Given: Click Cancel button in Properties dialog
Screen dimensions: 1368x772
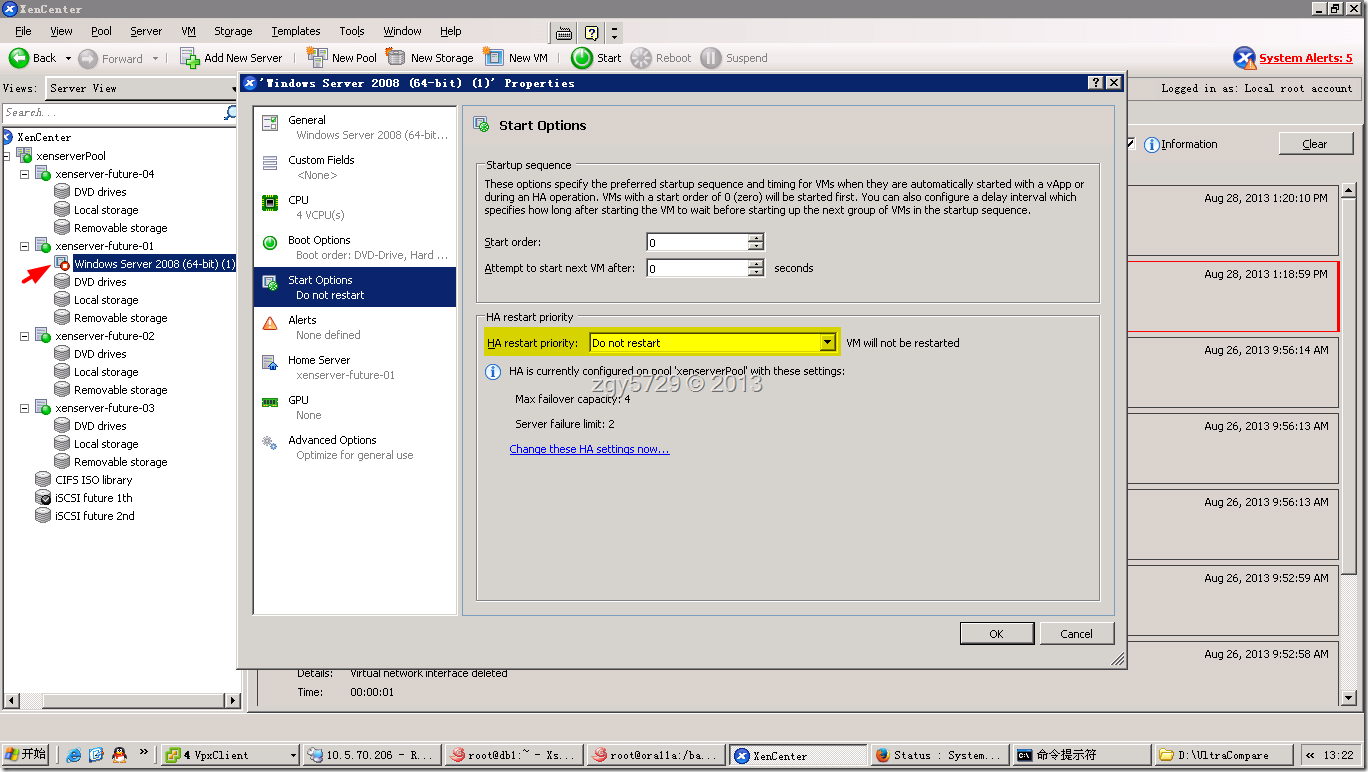Looking at the screenshot, I should point(1076,634).
